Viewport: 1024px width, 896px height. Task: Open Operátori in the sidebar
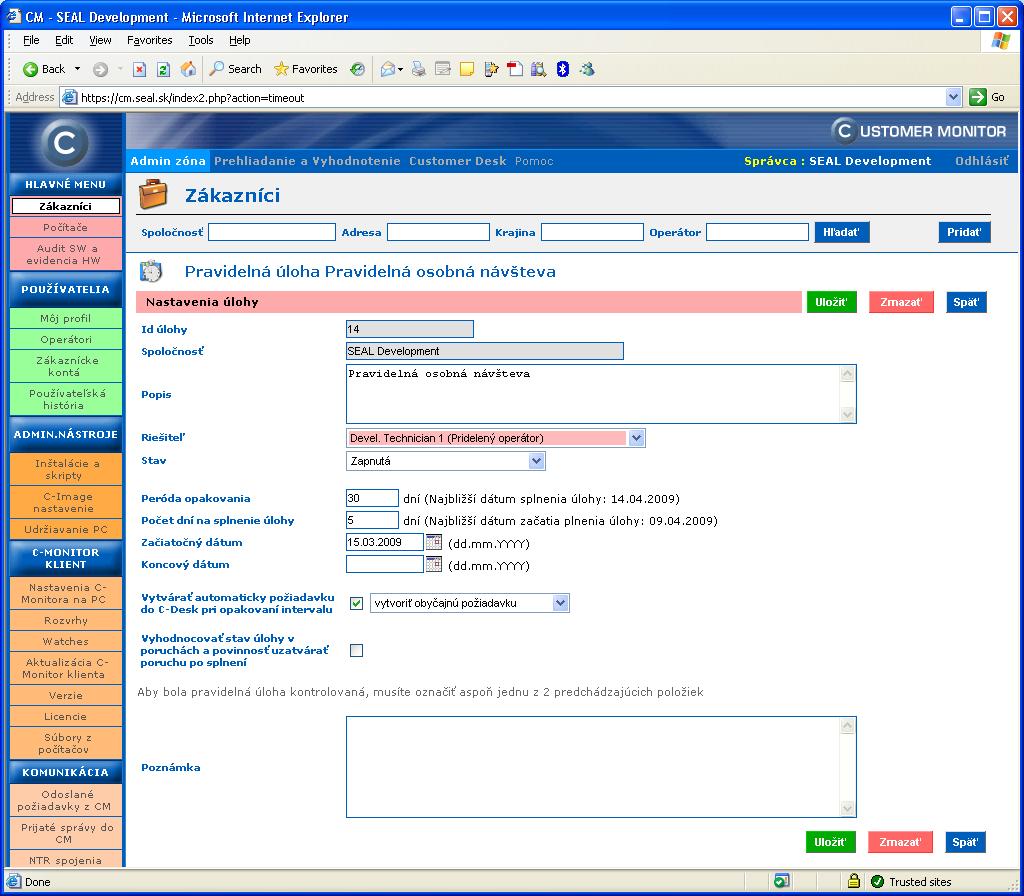tap(65, 340)
